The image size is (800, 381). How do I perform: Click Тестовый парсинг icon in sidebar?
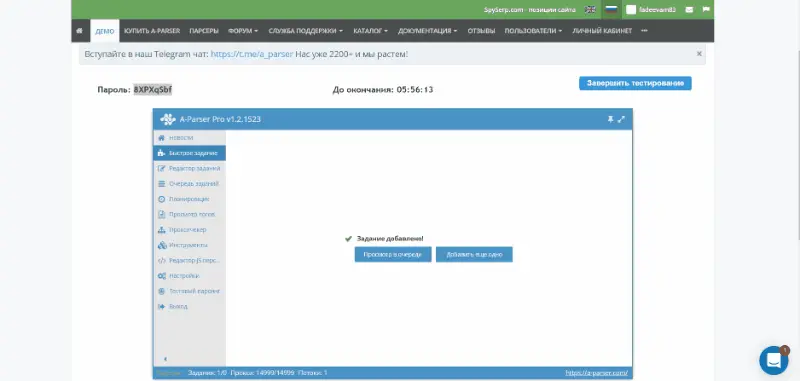[x=161, y=291]
